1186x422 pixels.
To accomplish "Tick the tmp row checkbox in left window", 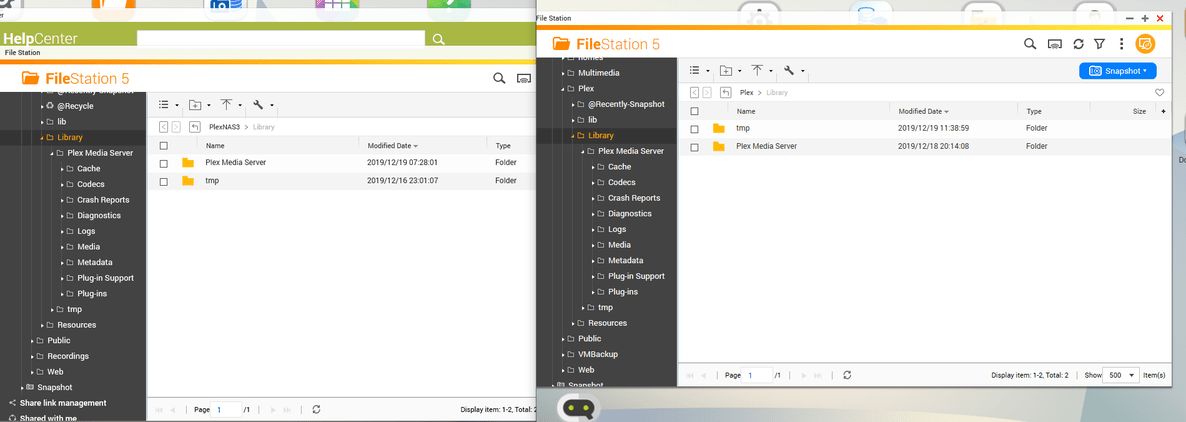I will 163,182.
